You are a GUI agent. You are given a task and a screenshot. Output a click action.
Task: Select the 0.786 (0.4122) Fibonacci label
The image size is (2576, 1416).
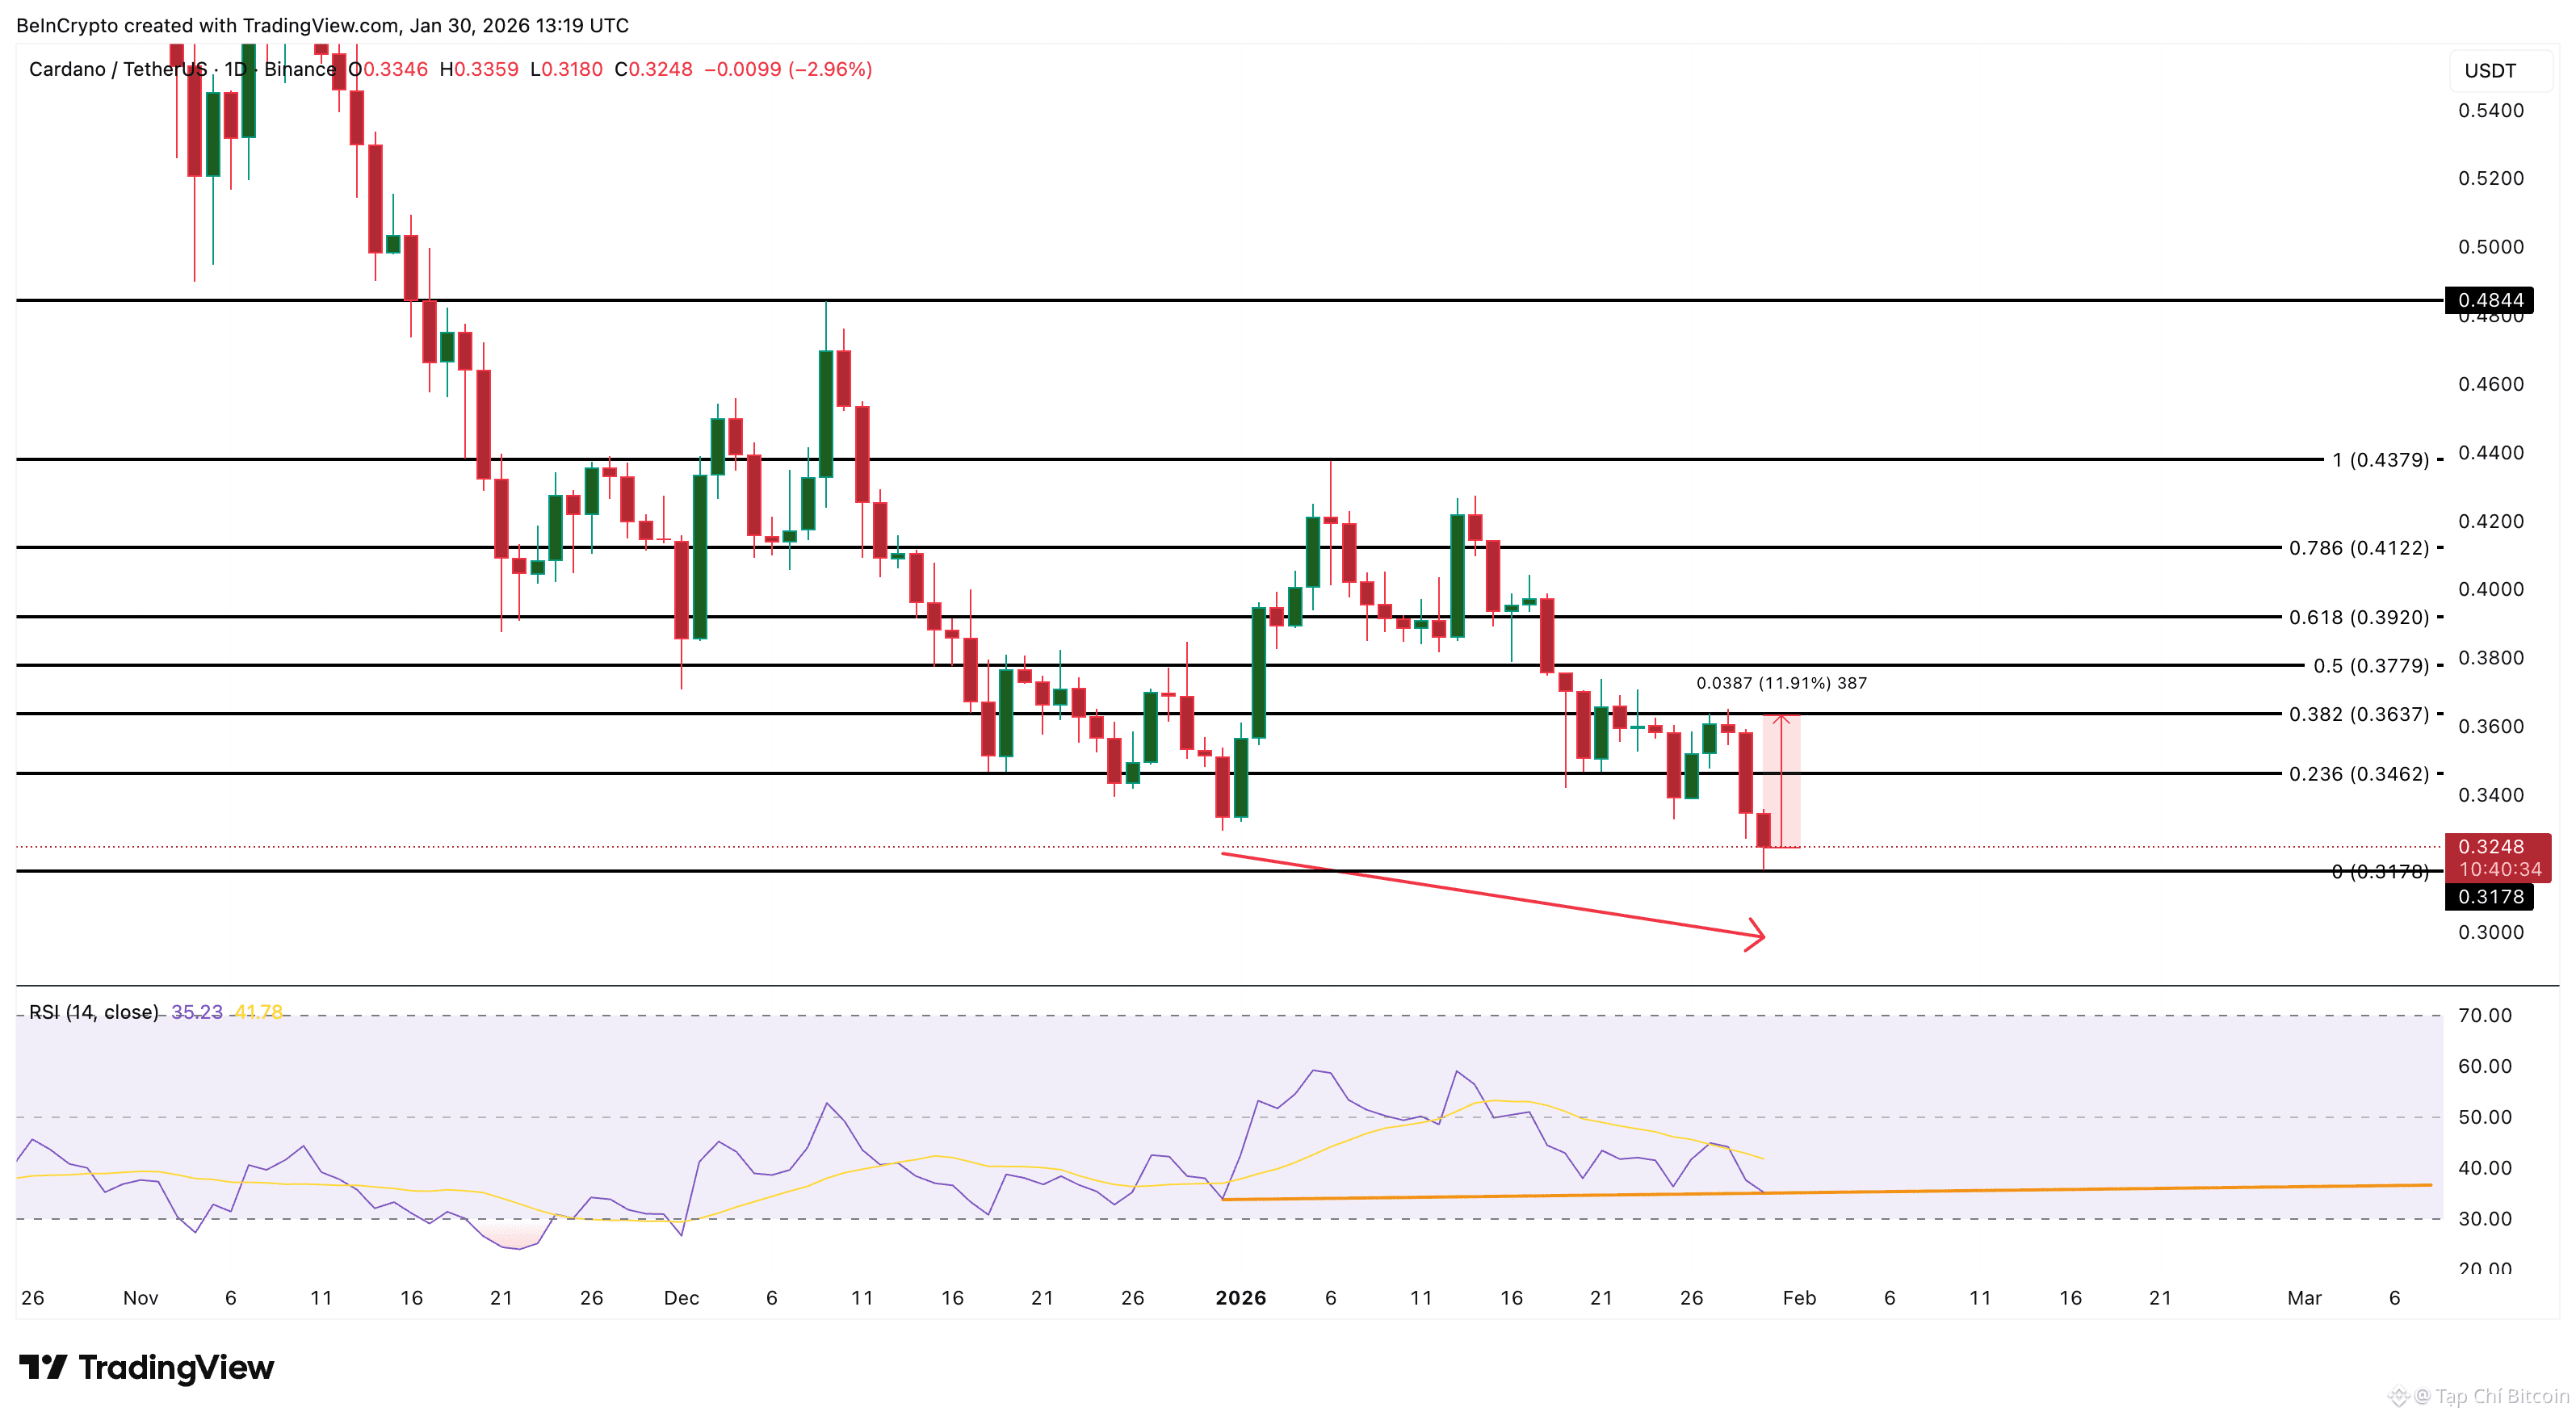[x=2358, y=548]
